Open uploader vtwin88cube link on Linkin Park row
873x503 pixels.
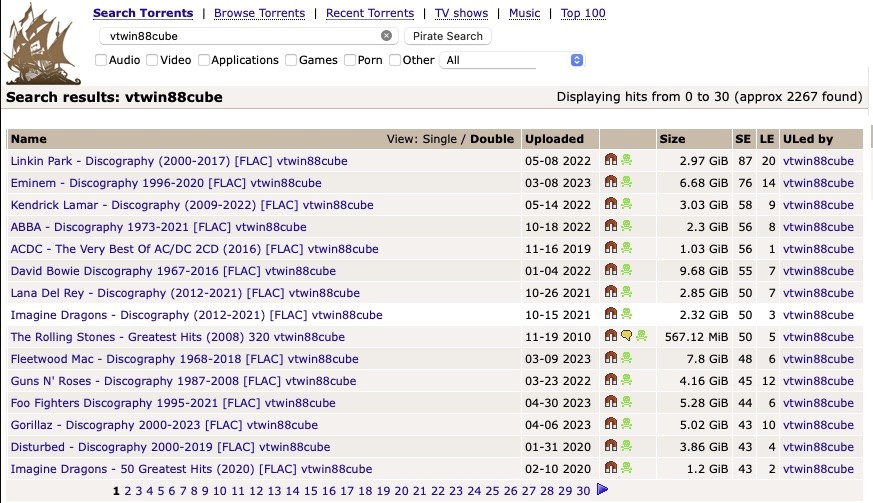(818, 161)
